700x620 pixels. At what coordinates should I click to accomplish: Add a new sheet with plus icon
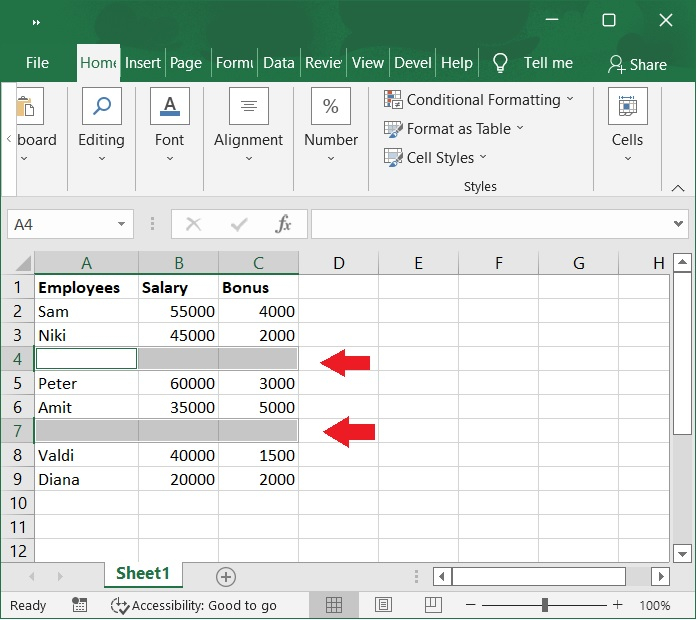[x=226, y=577]
